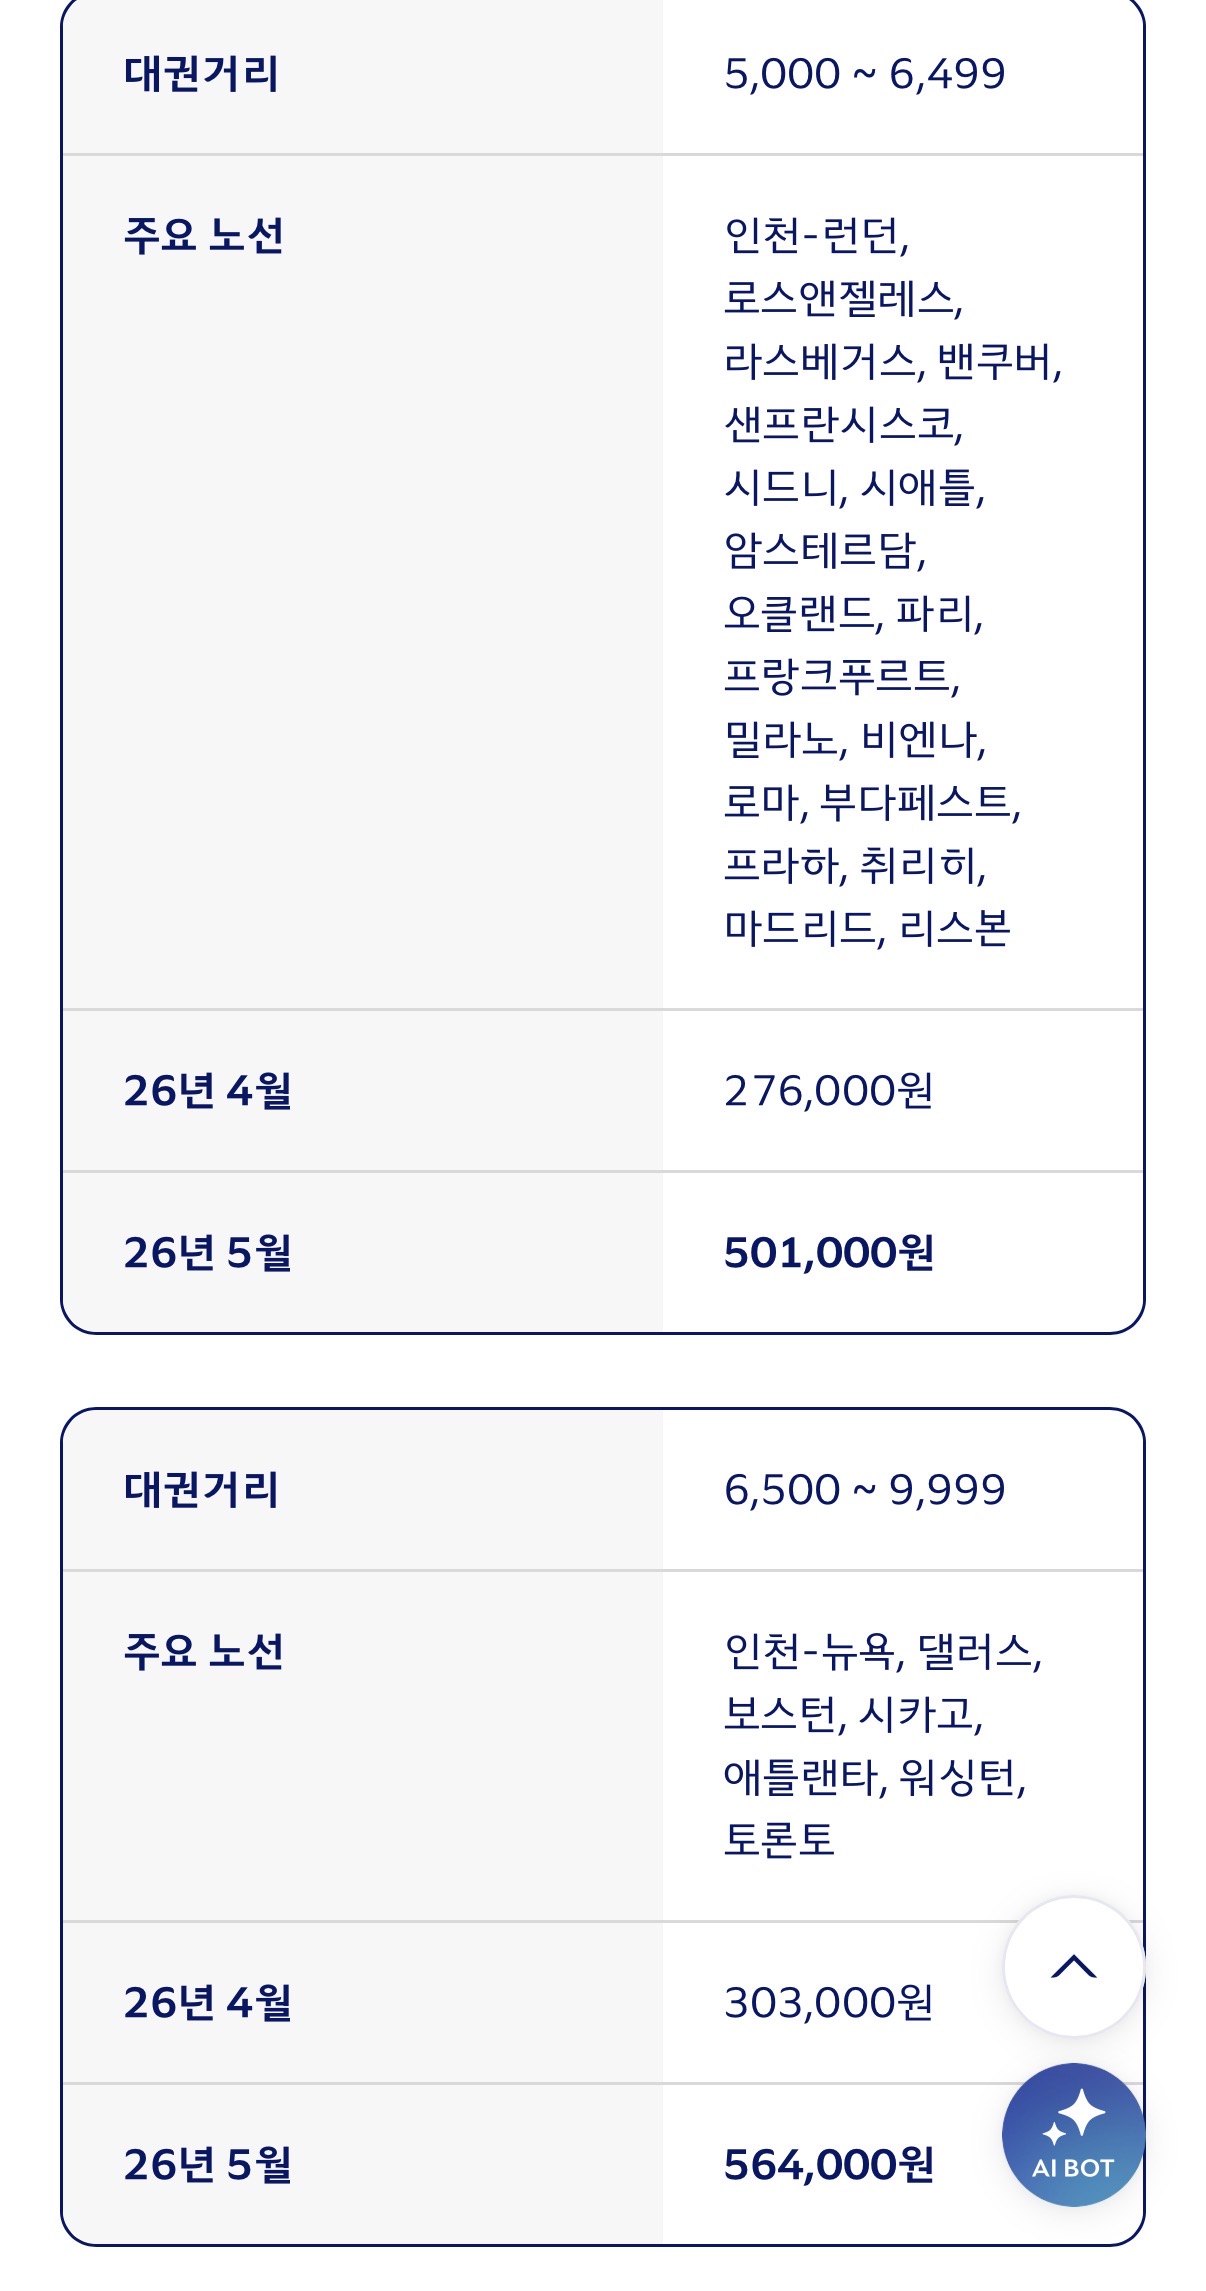
Task: Select the 6,500 ~ 9,999 distance value
Action: [864, 1490]
